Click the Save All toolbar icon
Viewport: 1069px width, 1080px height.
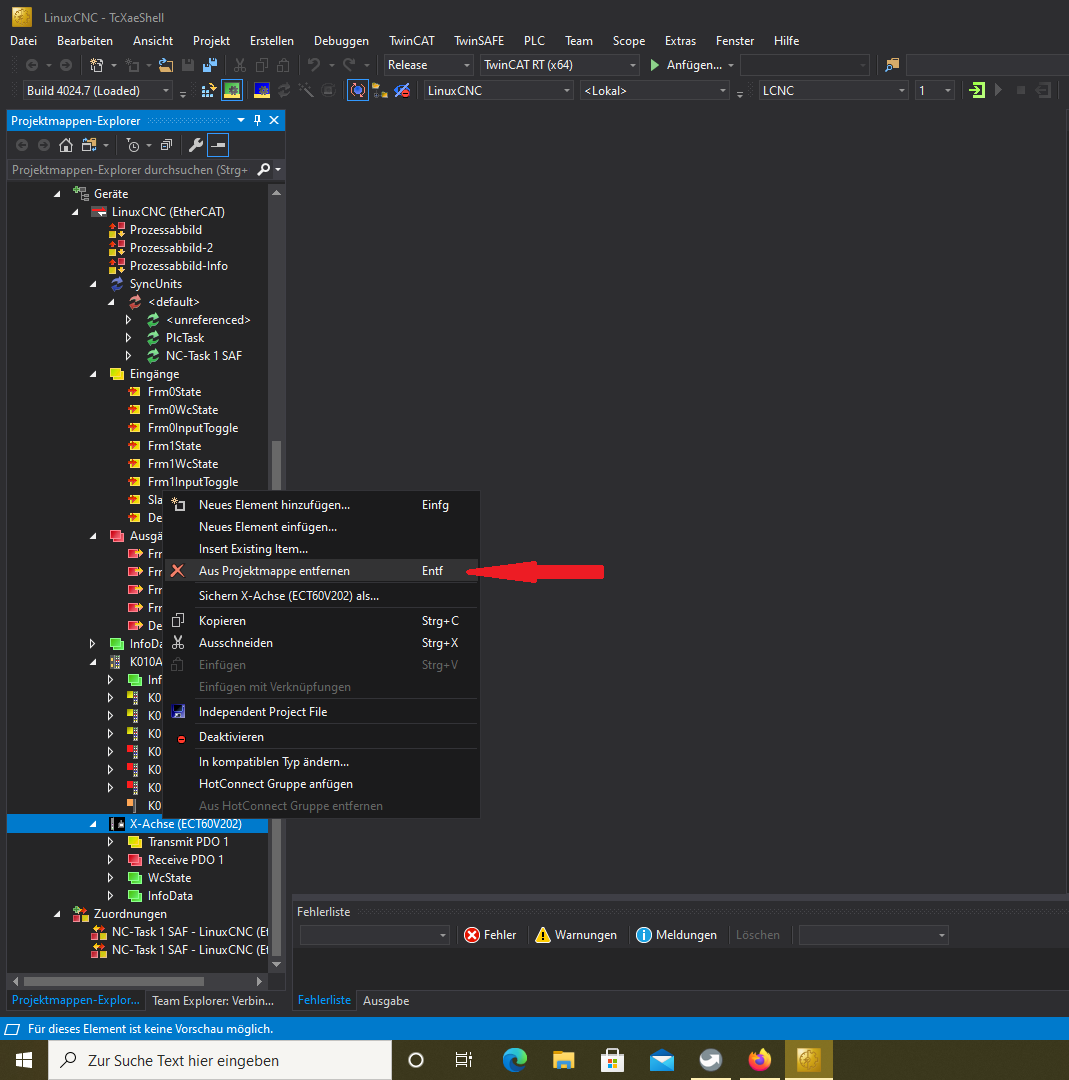point(210,65)
